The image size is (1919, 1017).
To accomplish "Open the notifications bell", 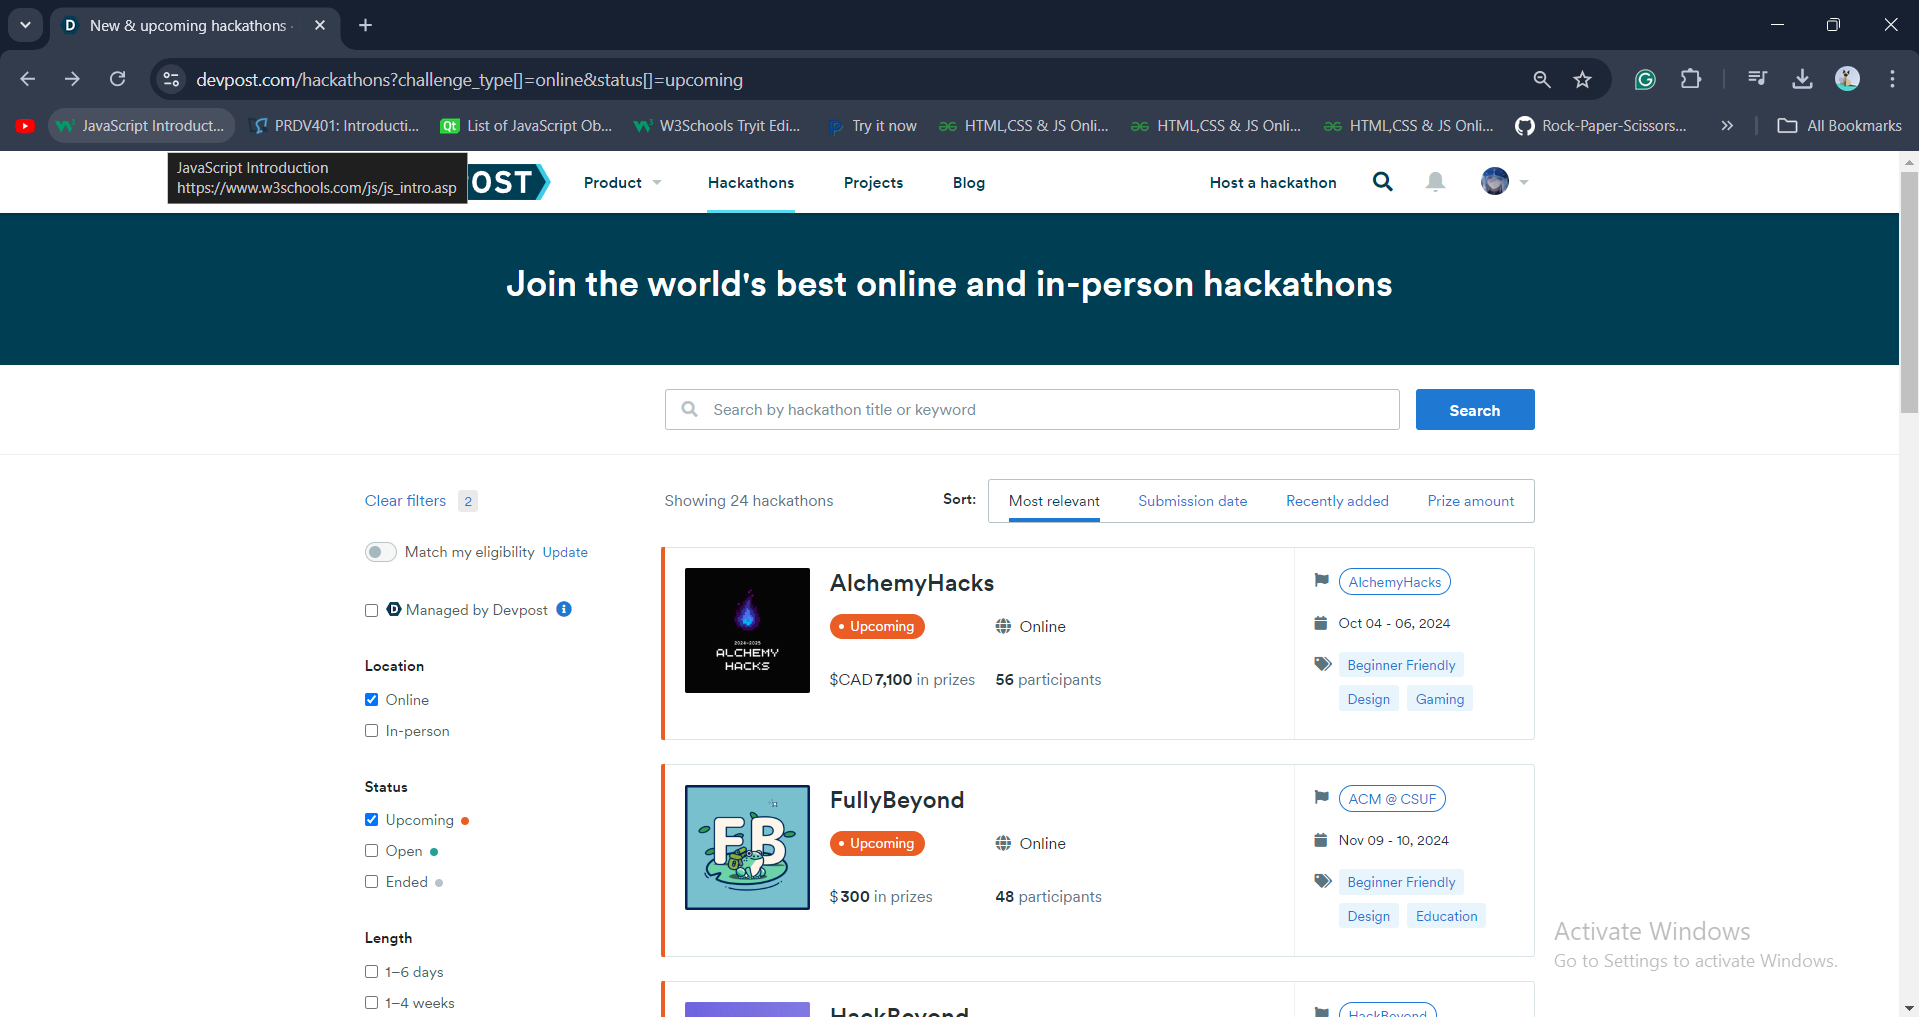I will pyautogui.click(x=1435, y=181).
